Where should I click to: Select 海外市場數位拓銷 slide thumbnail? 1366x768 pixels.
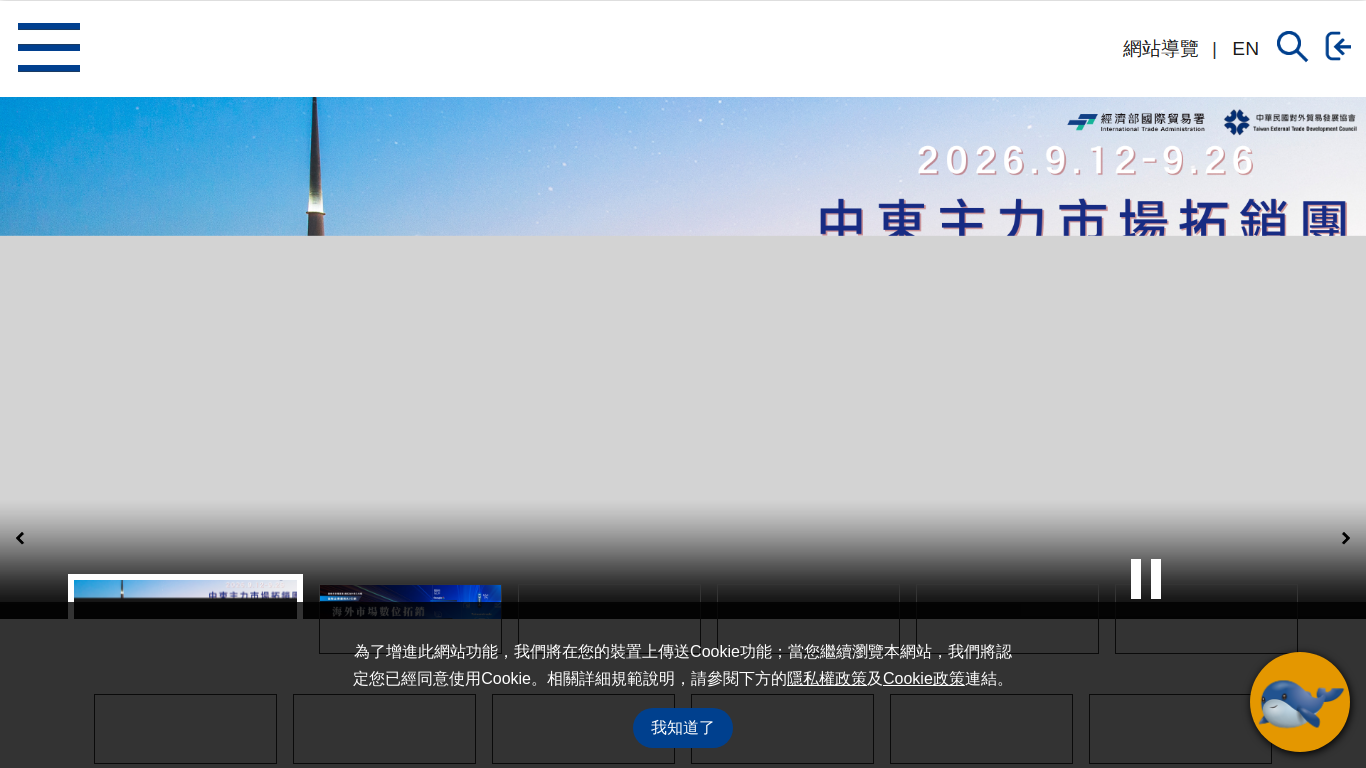[x=411, y=601]
